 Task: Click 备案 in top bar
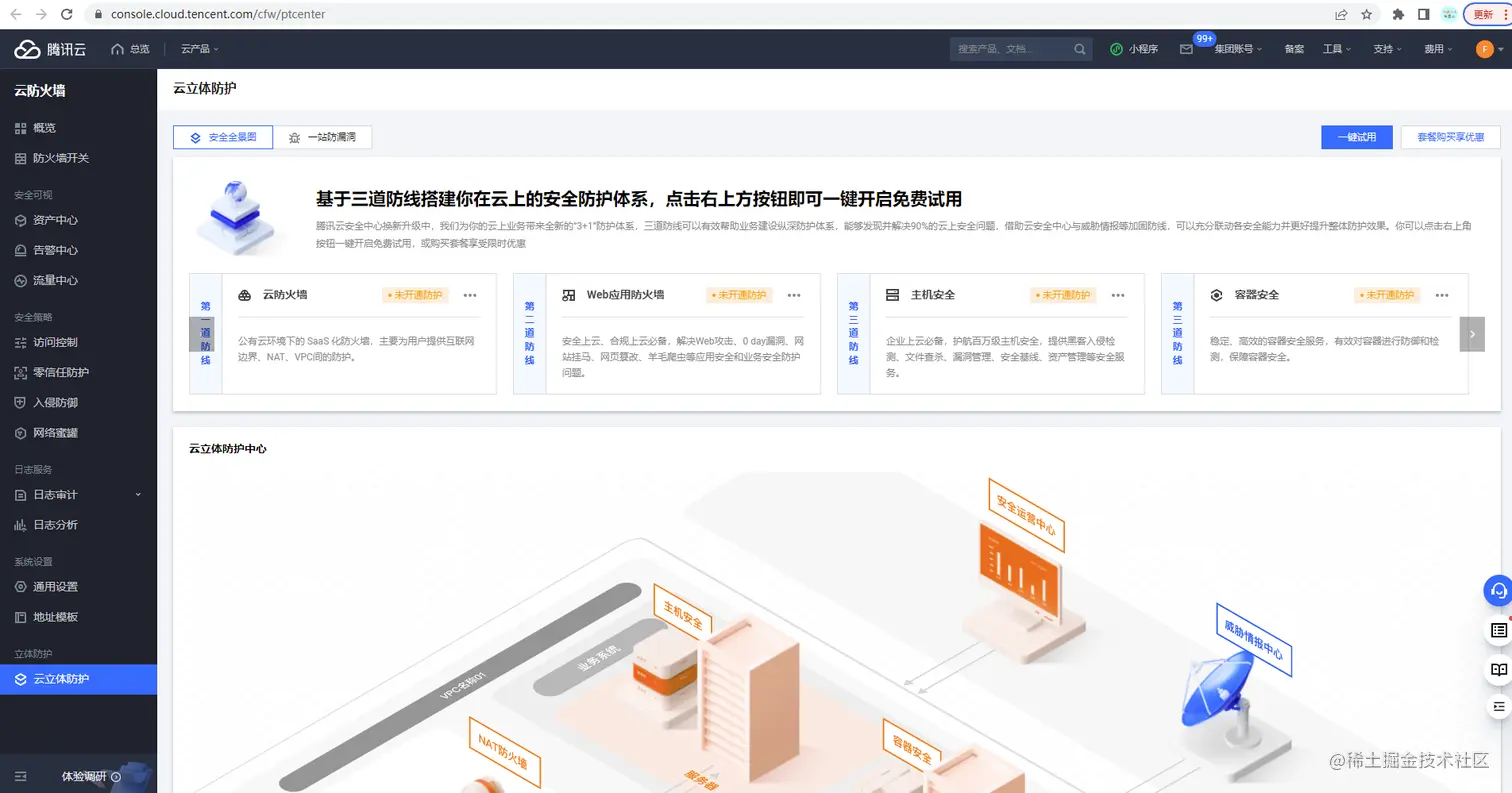click(x=1294, y=49)
